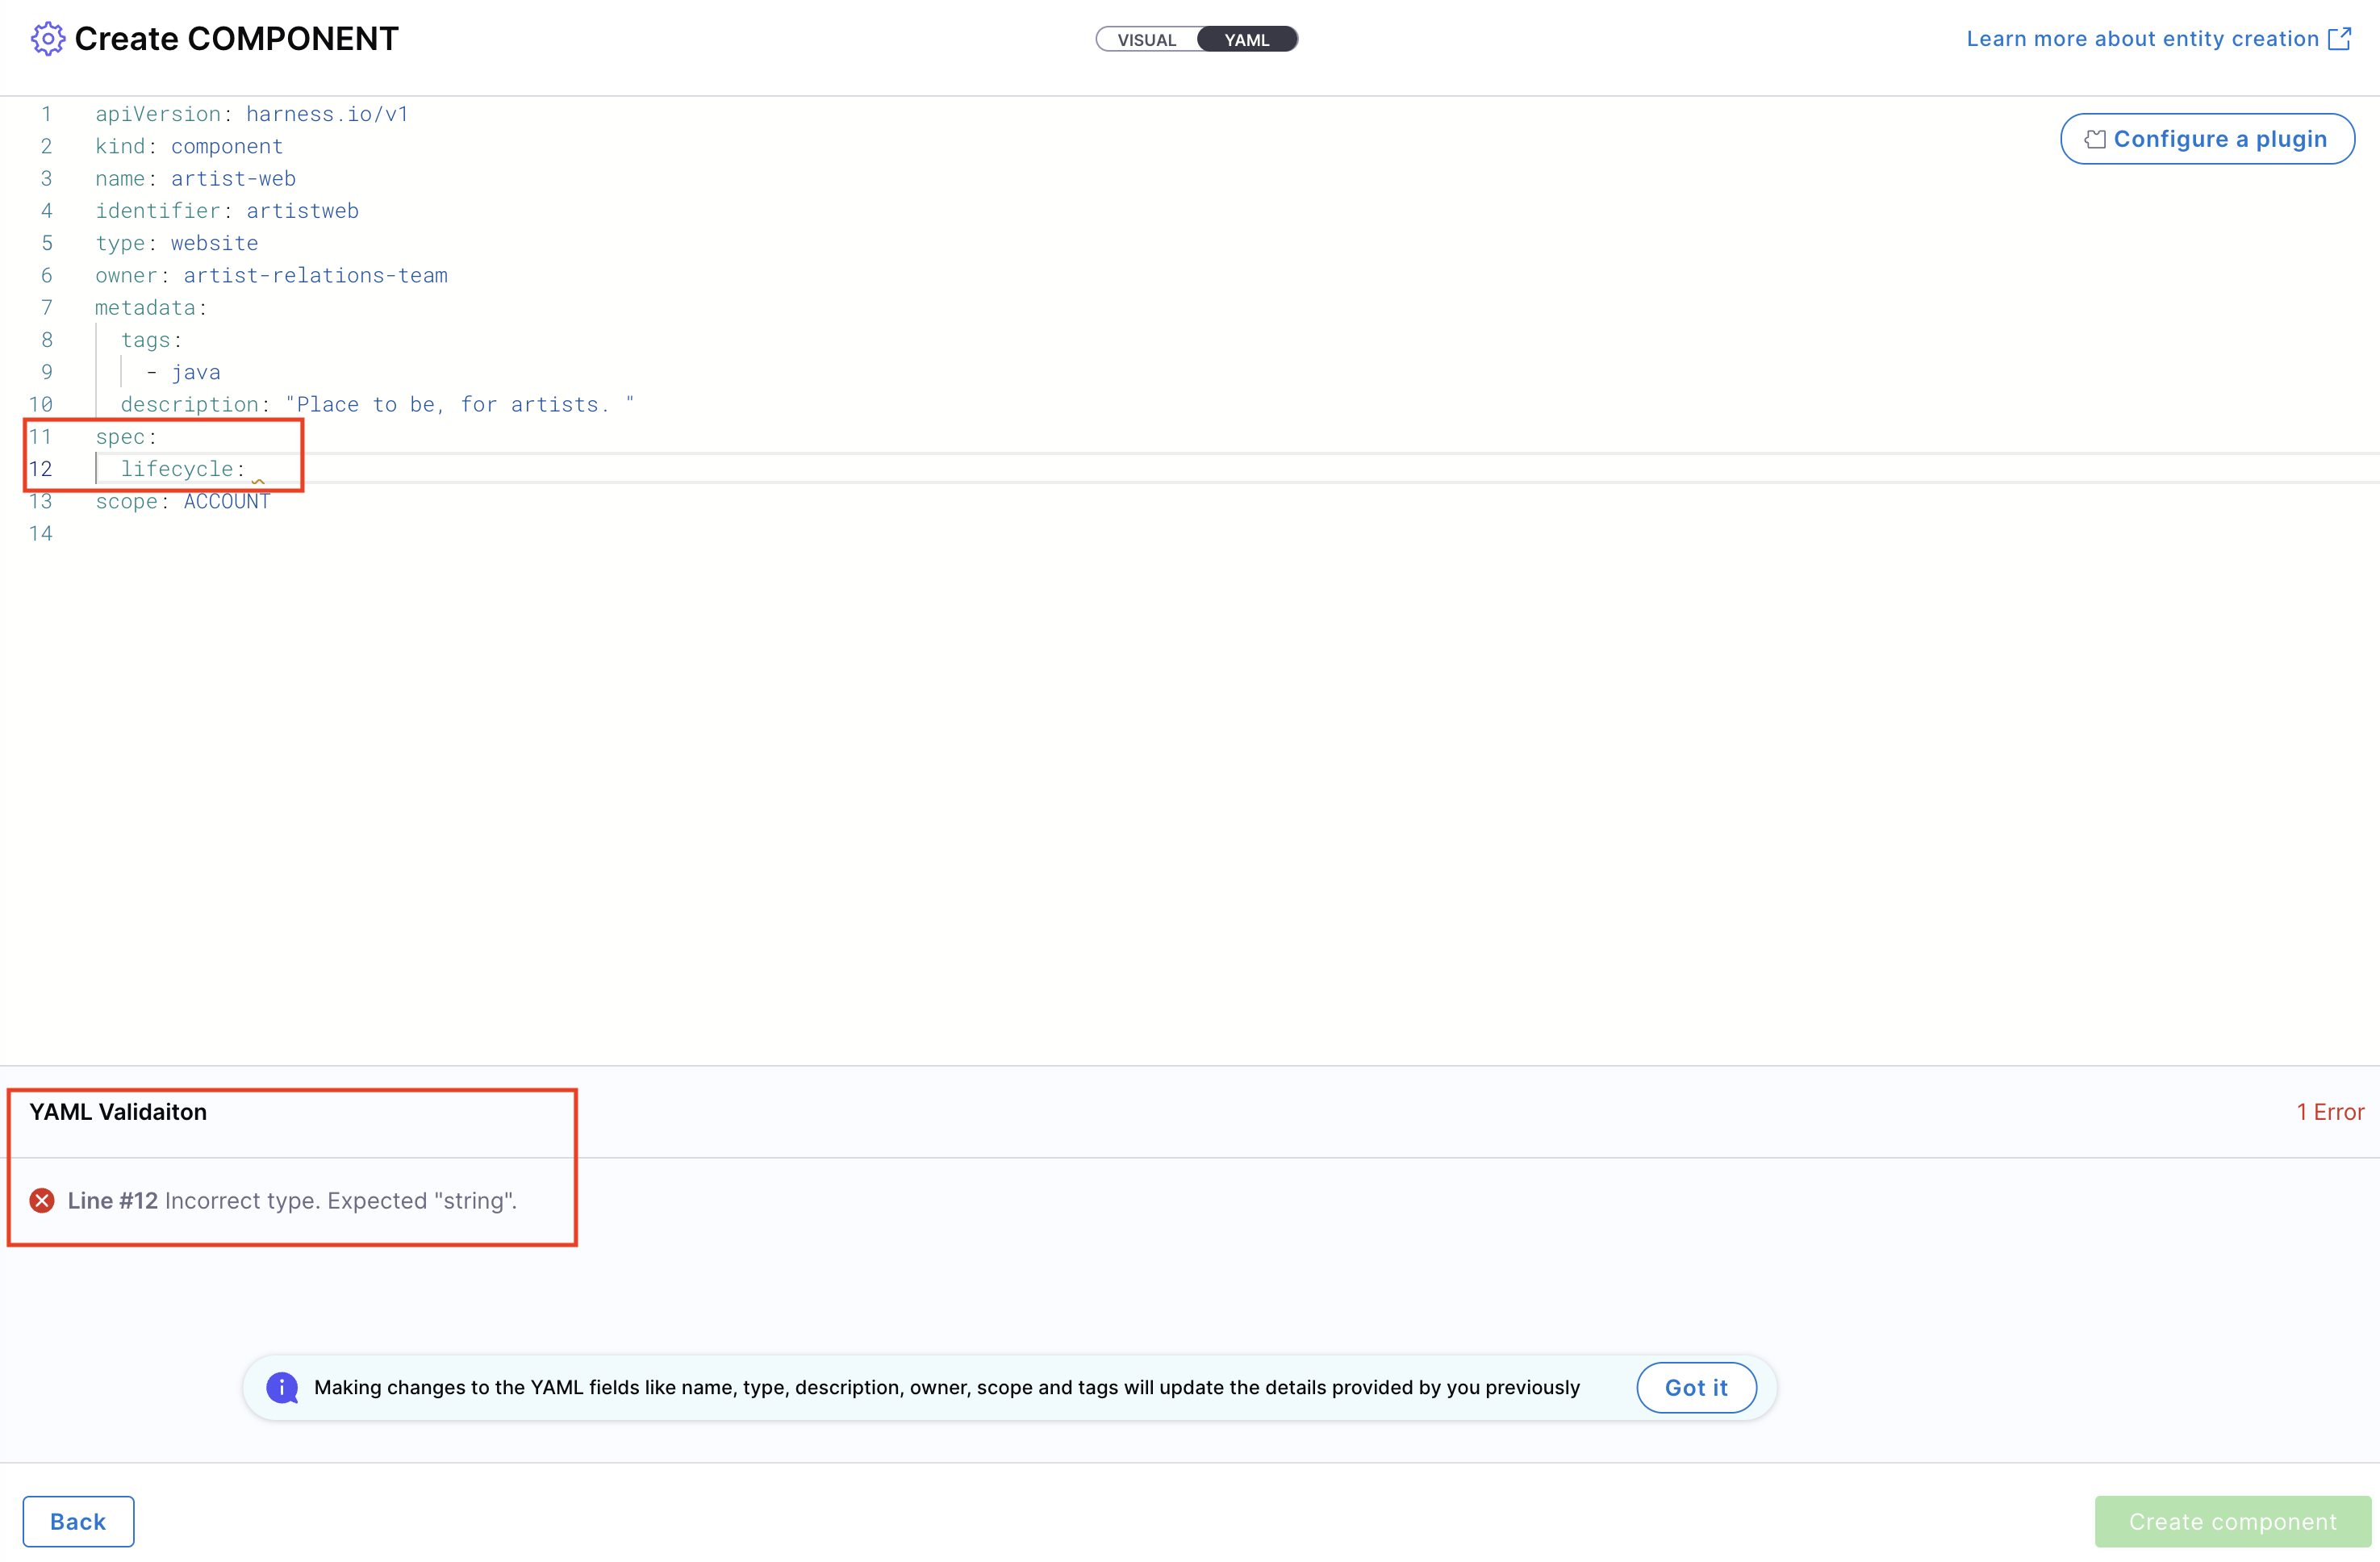Click the plugin icon in Configure button
2380x1562 pixels.
[x=2094, y=139]
